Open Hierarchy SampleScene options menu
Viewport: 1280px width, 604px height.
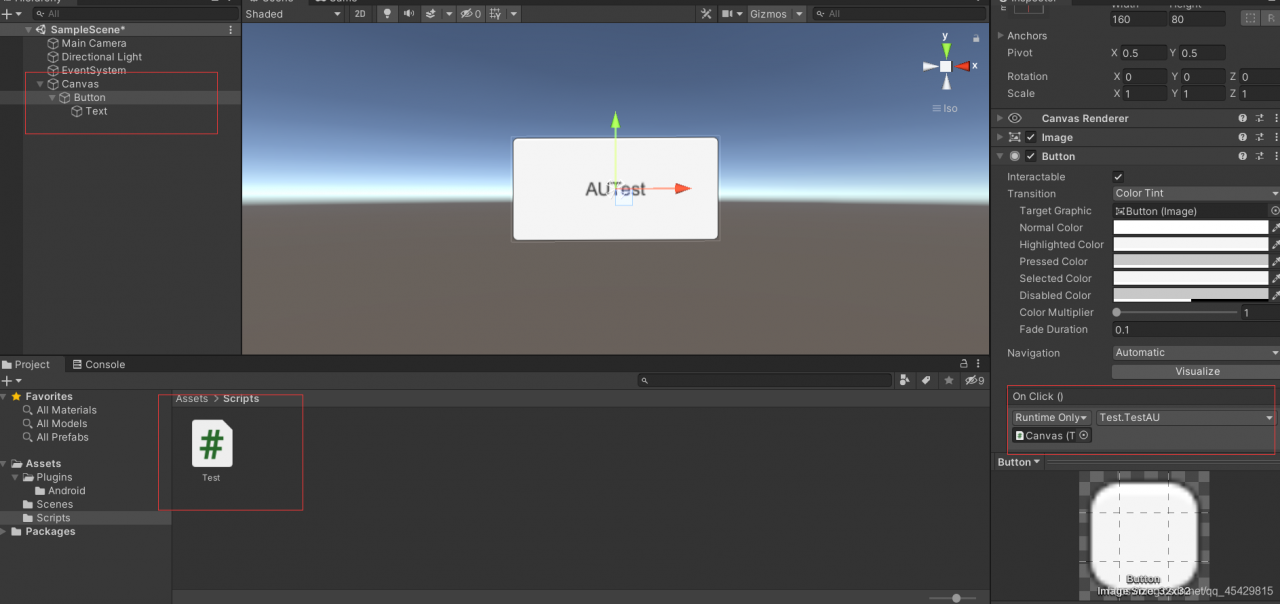(231, 30)
